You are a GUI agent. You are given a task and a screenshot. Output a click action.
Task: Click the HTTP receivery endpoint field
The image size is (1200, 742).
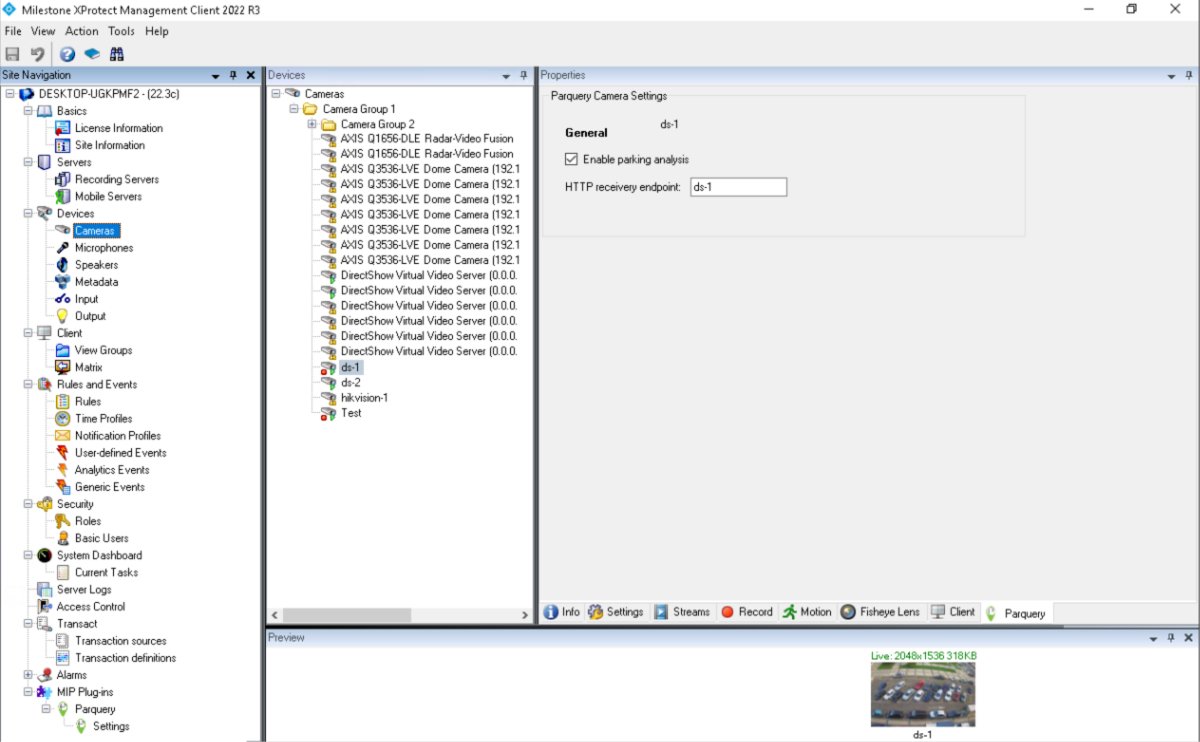click(x=738, y=187)
